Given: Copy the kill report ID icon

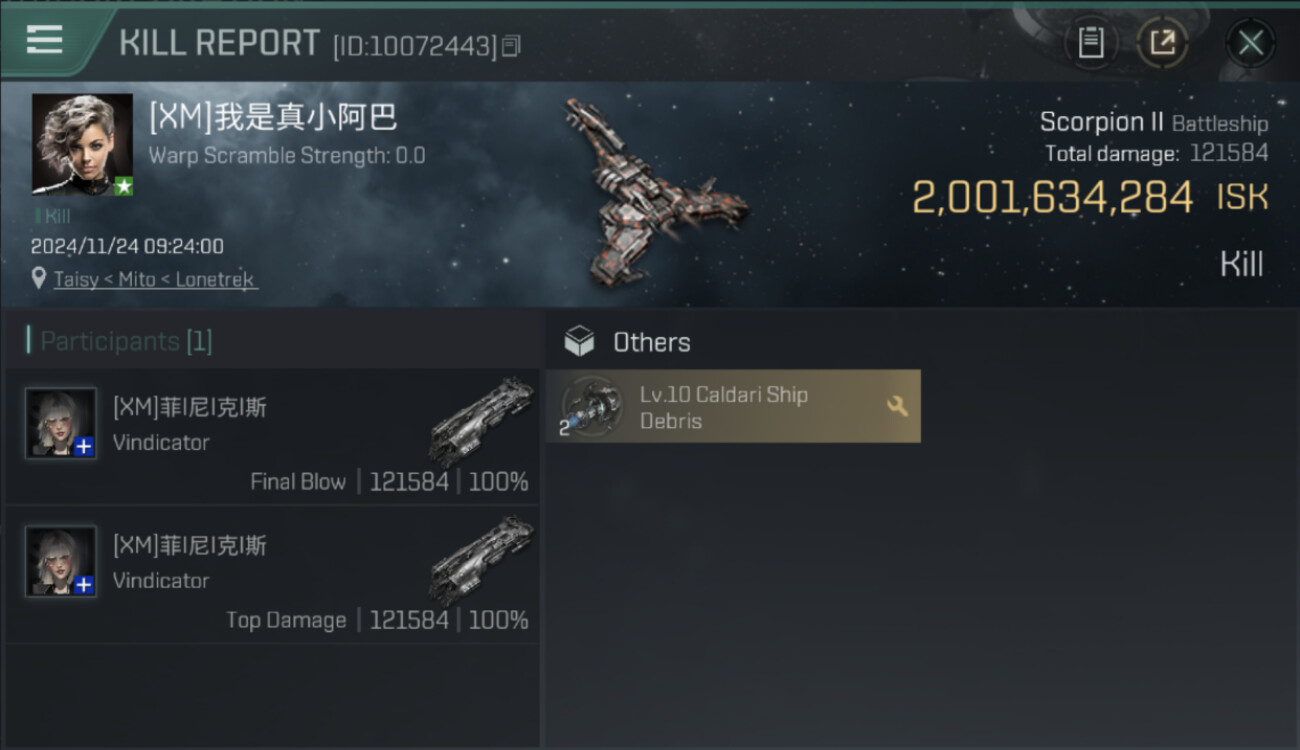Looking at the screenshot, I should [511, 45].
